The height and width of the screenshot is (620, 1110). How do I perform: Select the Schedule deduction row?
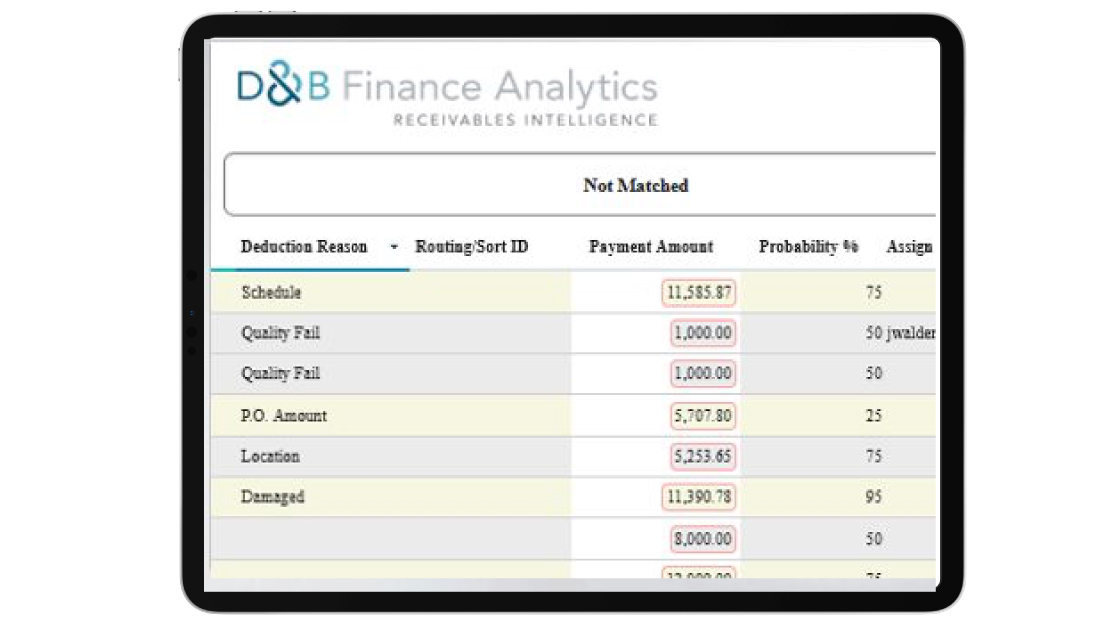pyautogui.click(x=271, y=293)
